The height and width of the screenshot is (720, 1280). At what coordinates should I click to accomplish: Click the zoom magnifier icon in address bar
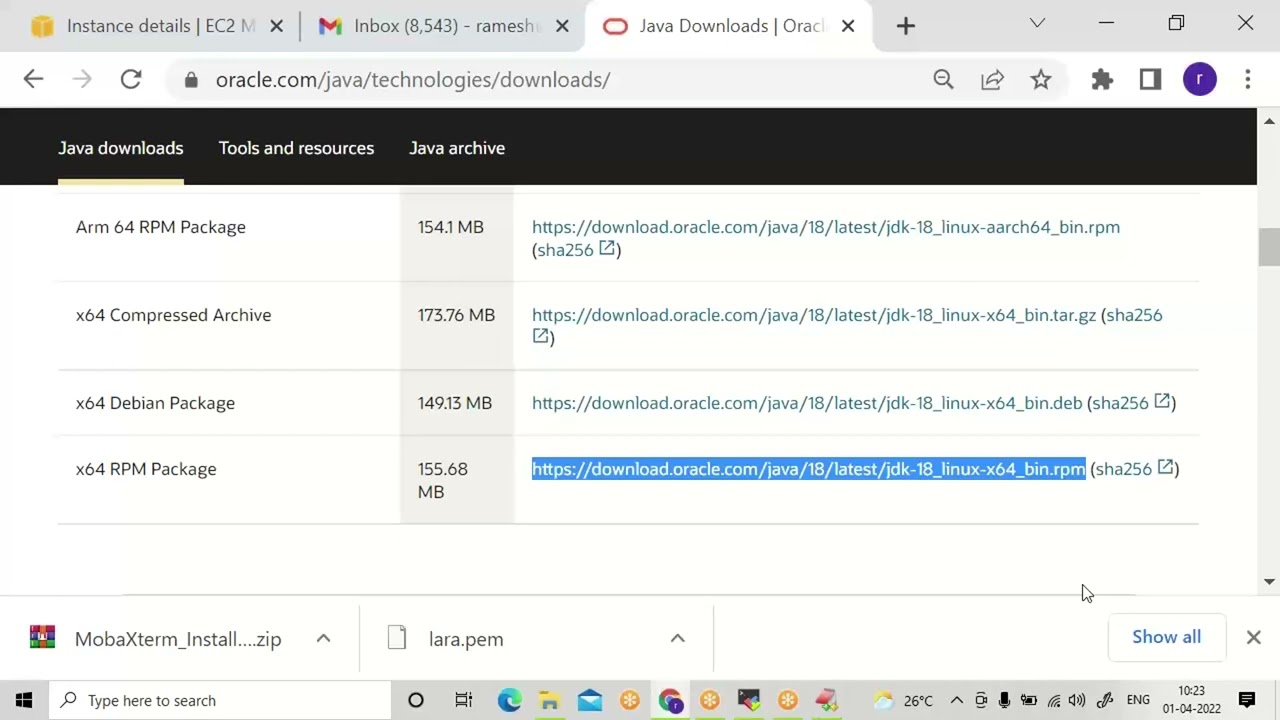tap(943, 80)
